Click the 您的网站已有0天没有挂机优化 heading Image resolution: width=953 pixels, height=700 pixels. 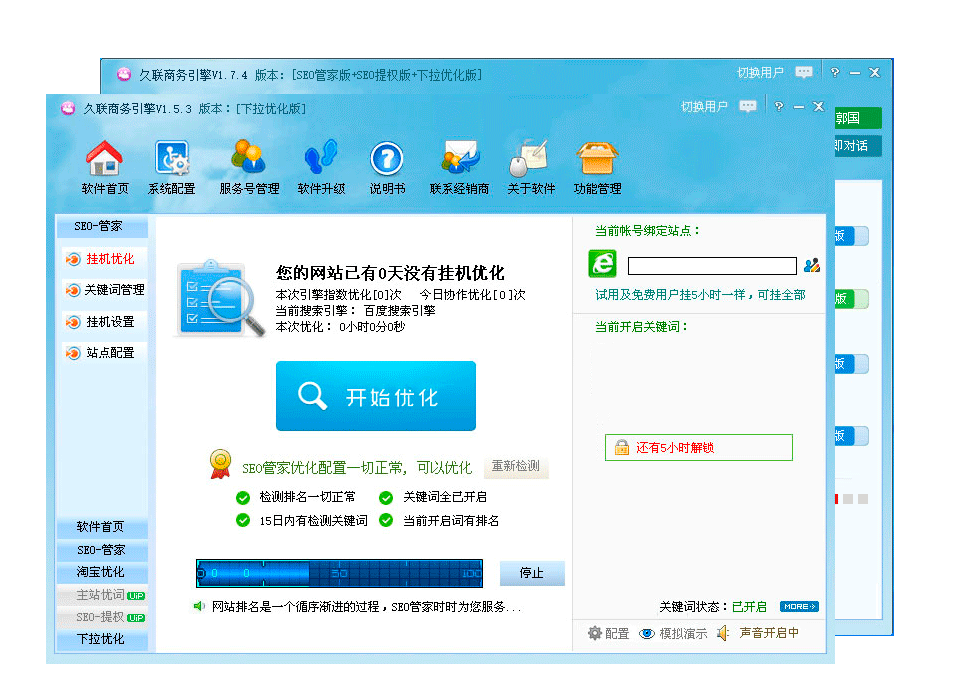coord(390,273)
